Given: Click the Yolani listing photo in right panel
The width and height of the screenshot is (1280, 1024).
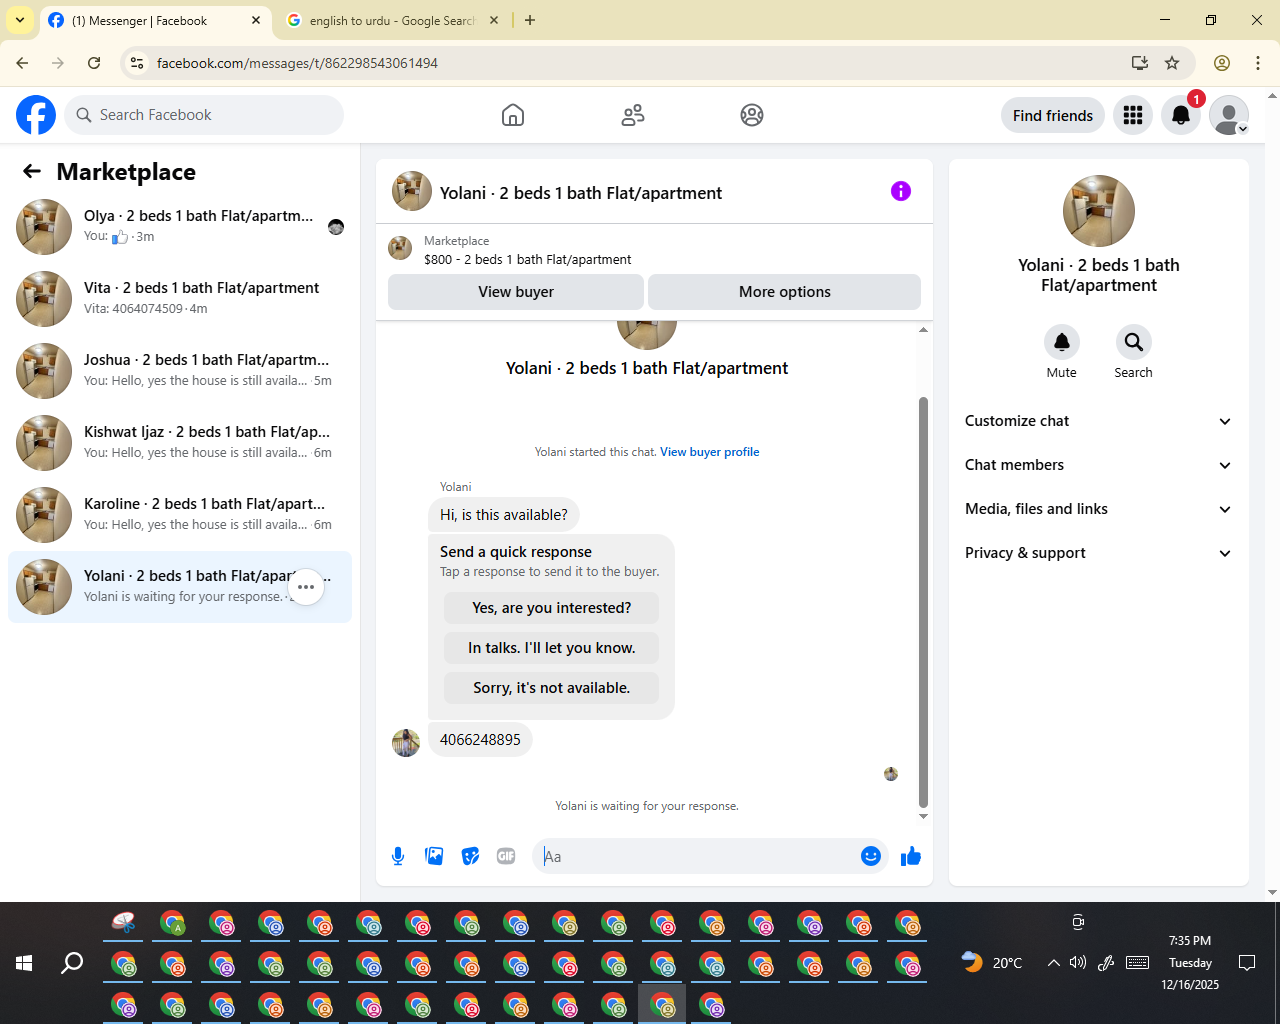Looking at the screenshot, I should click(x=1099, y=211).
